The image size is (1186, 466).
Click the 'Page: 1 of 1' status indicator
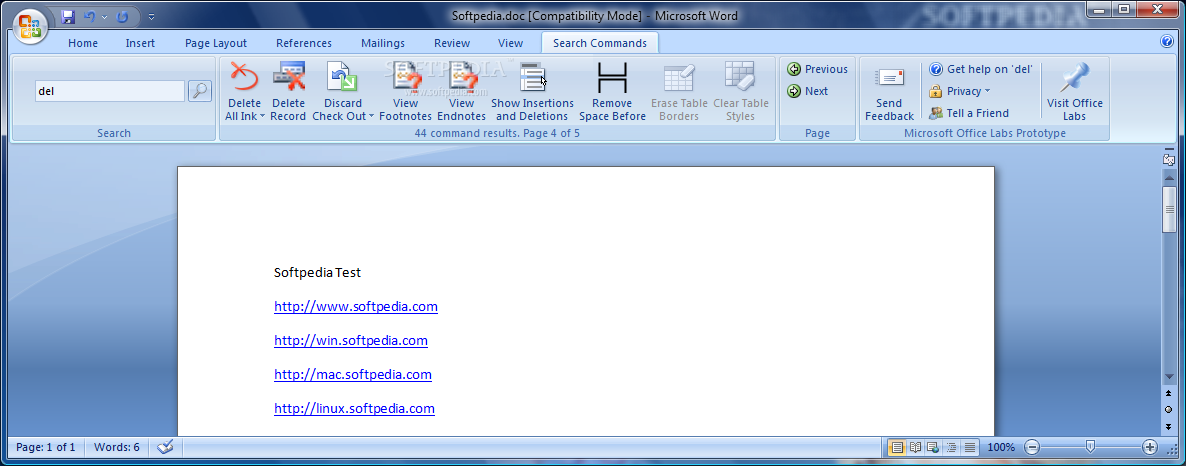(x=45, y=447)
